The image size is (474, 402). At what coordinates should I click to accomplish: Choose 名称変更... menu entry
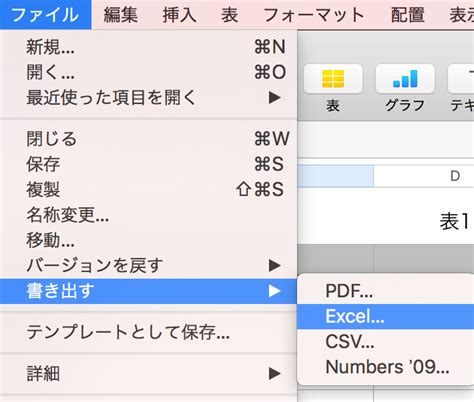pos(148,215)
